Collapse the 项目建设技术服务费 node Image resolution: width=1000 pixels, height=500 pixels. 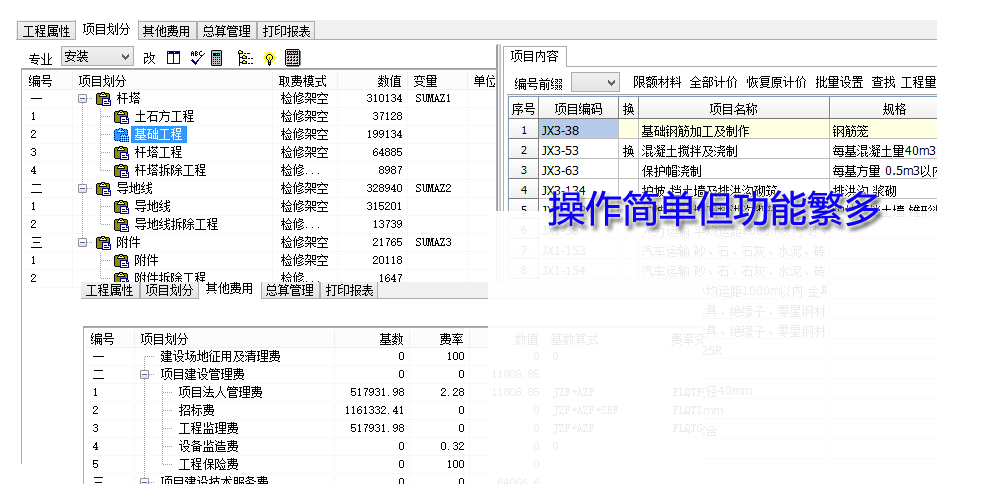(x=145, y=482)
